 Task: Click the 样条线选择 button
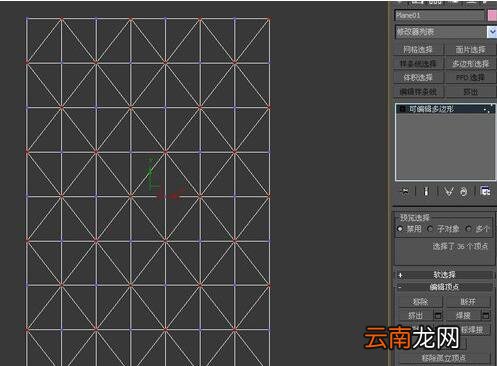click(418, 64)
